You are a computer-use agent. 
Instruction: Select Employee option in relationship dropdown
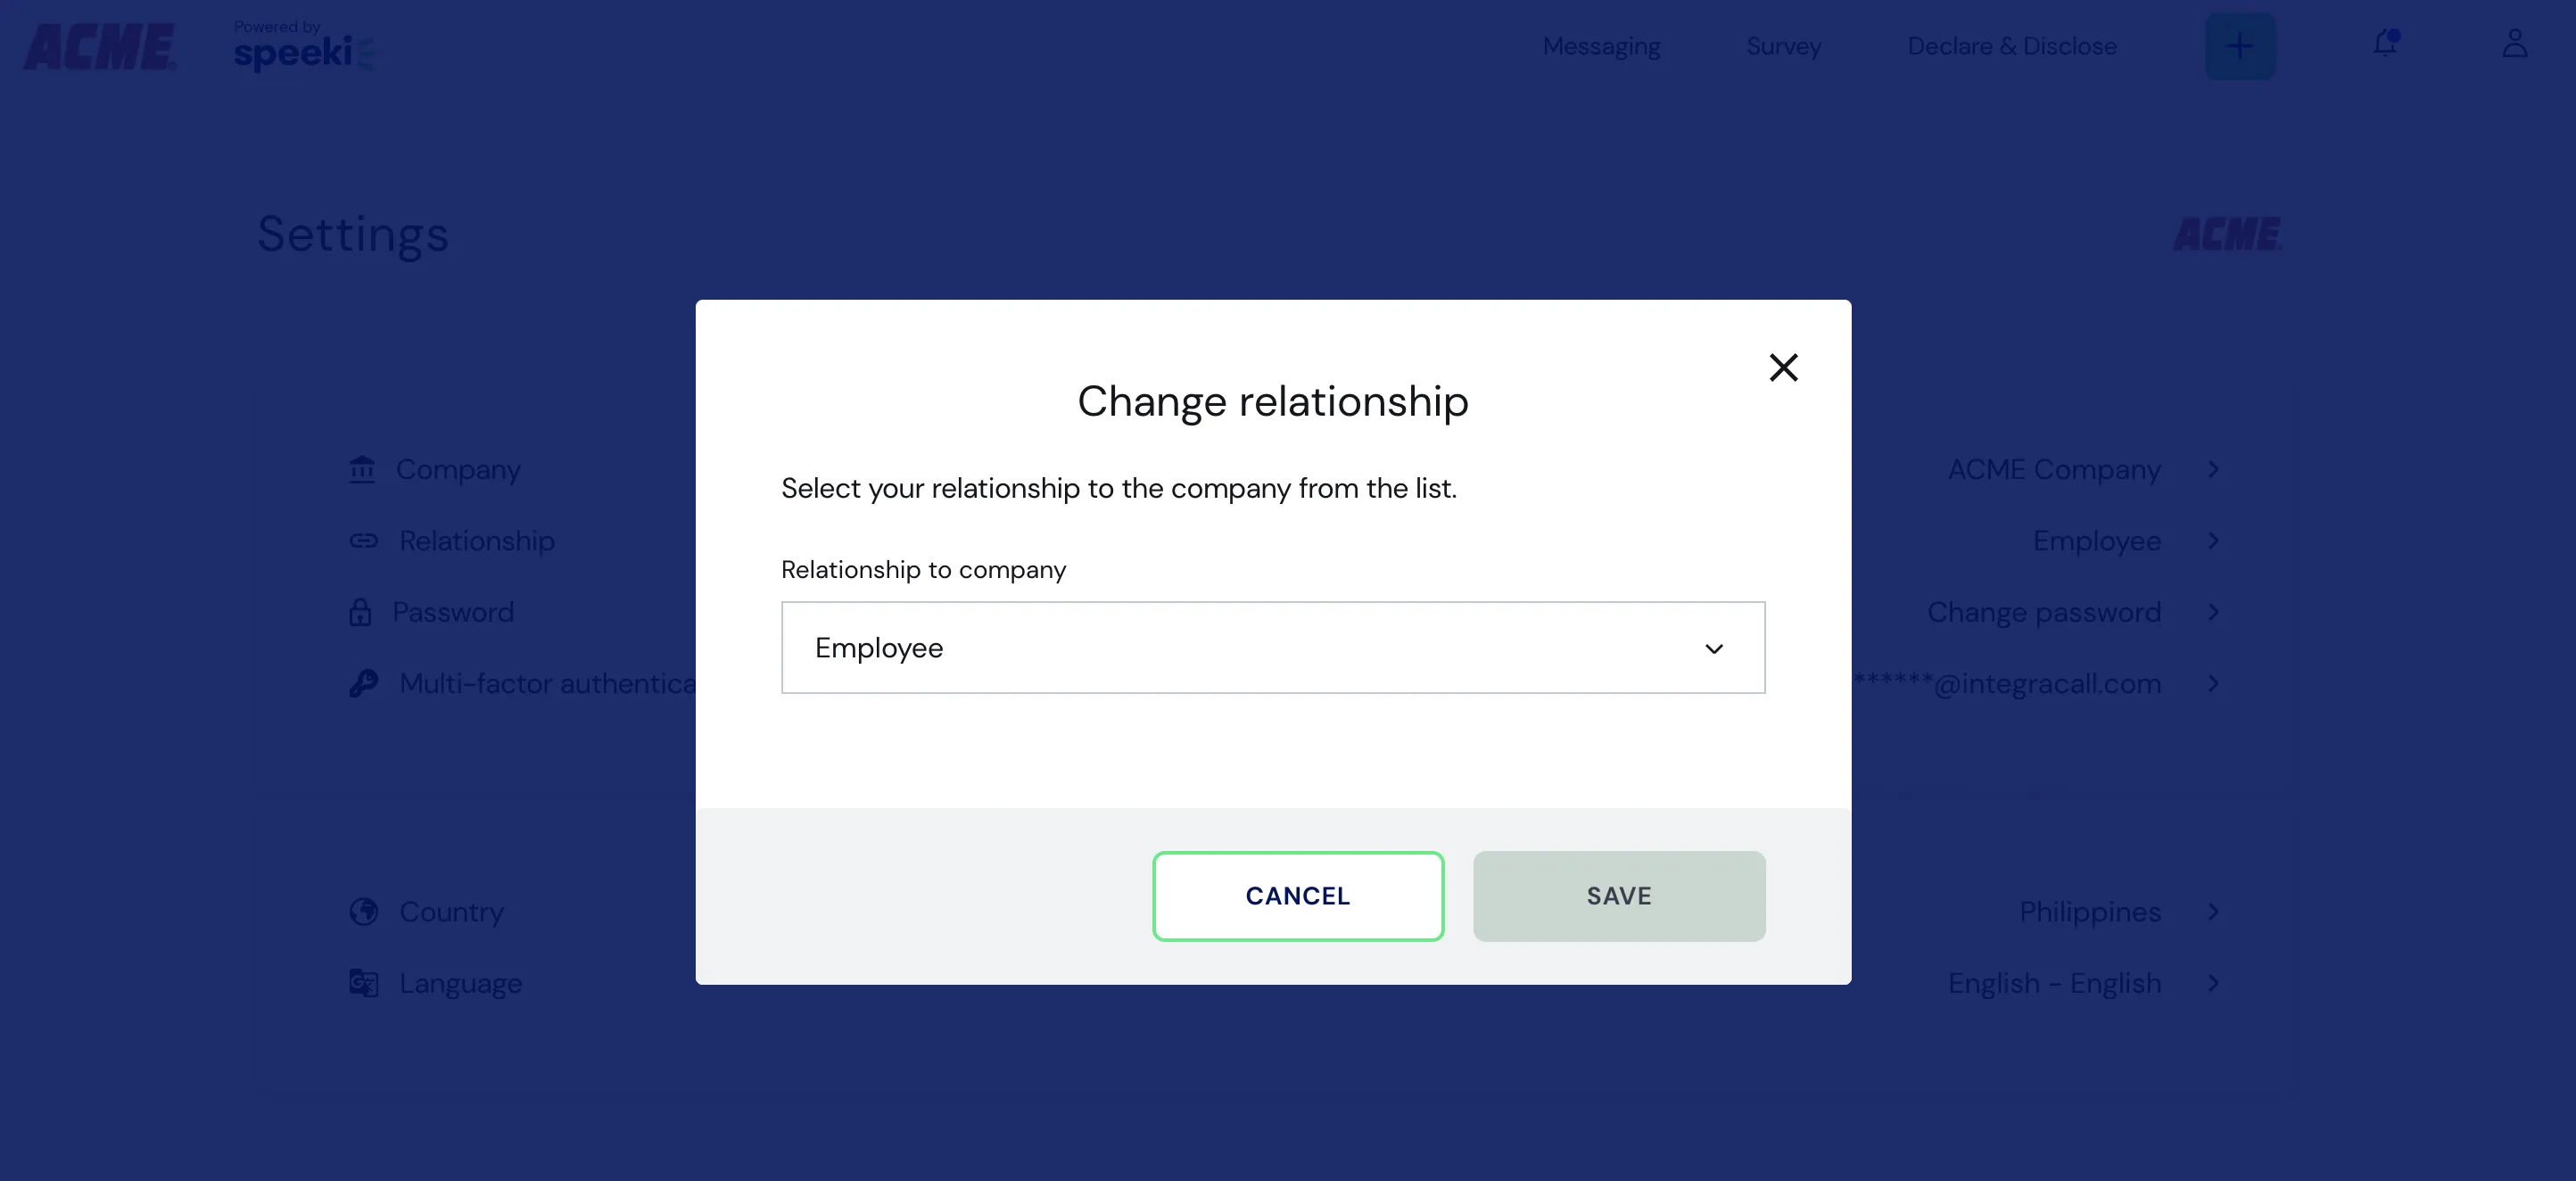tap(1273, 648)
